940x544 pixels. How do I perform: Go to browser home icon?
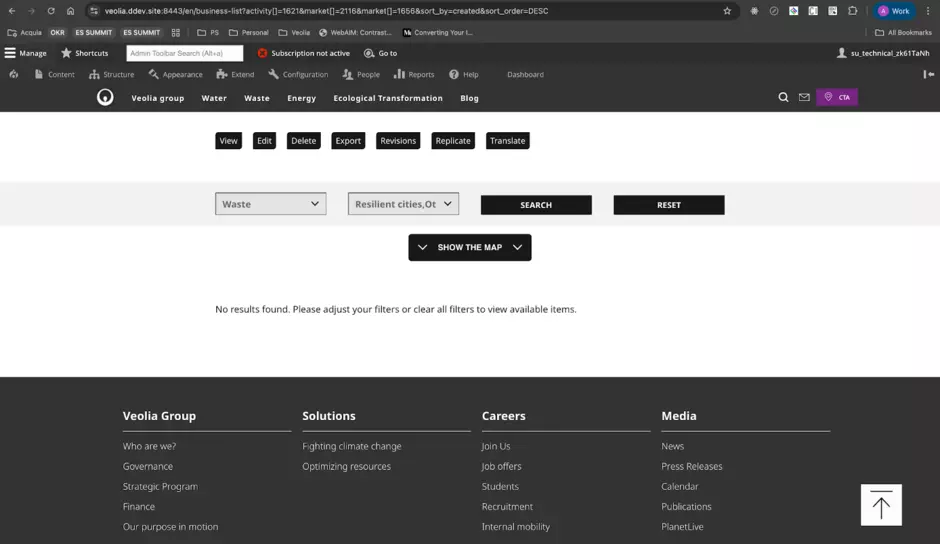70,11
